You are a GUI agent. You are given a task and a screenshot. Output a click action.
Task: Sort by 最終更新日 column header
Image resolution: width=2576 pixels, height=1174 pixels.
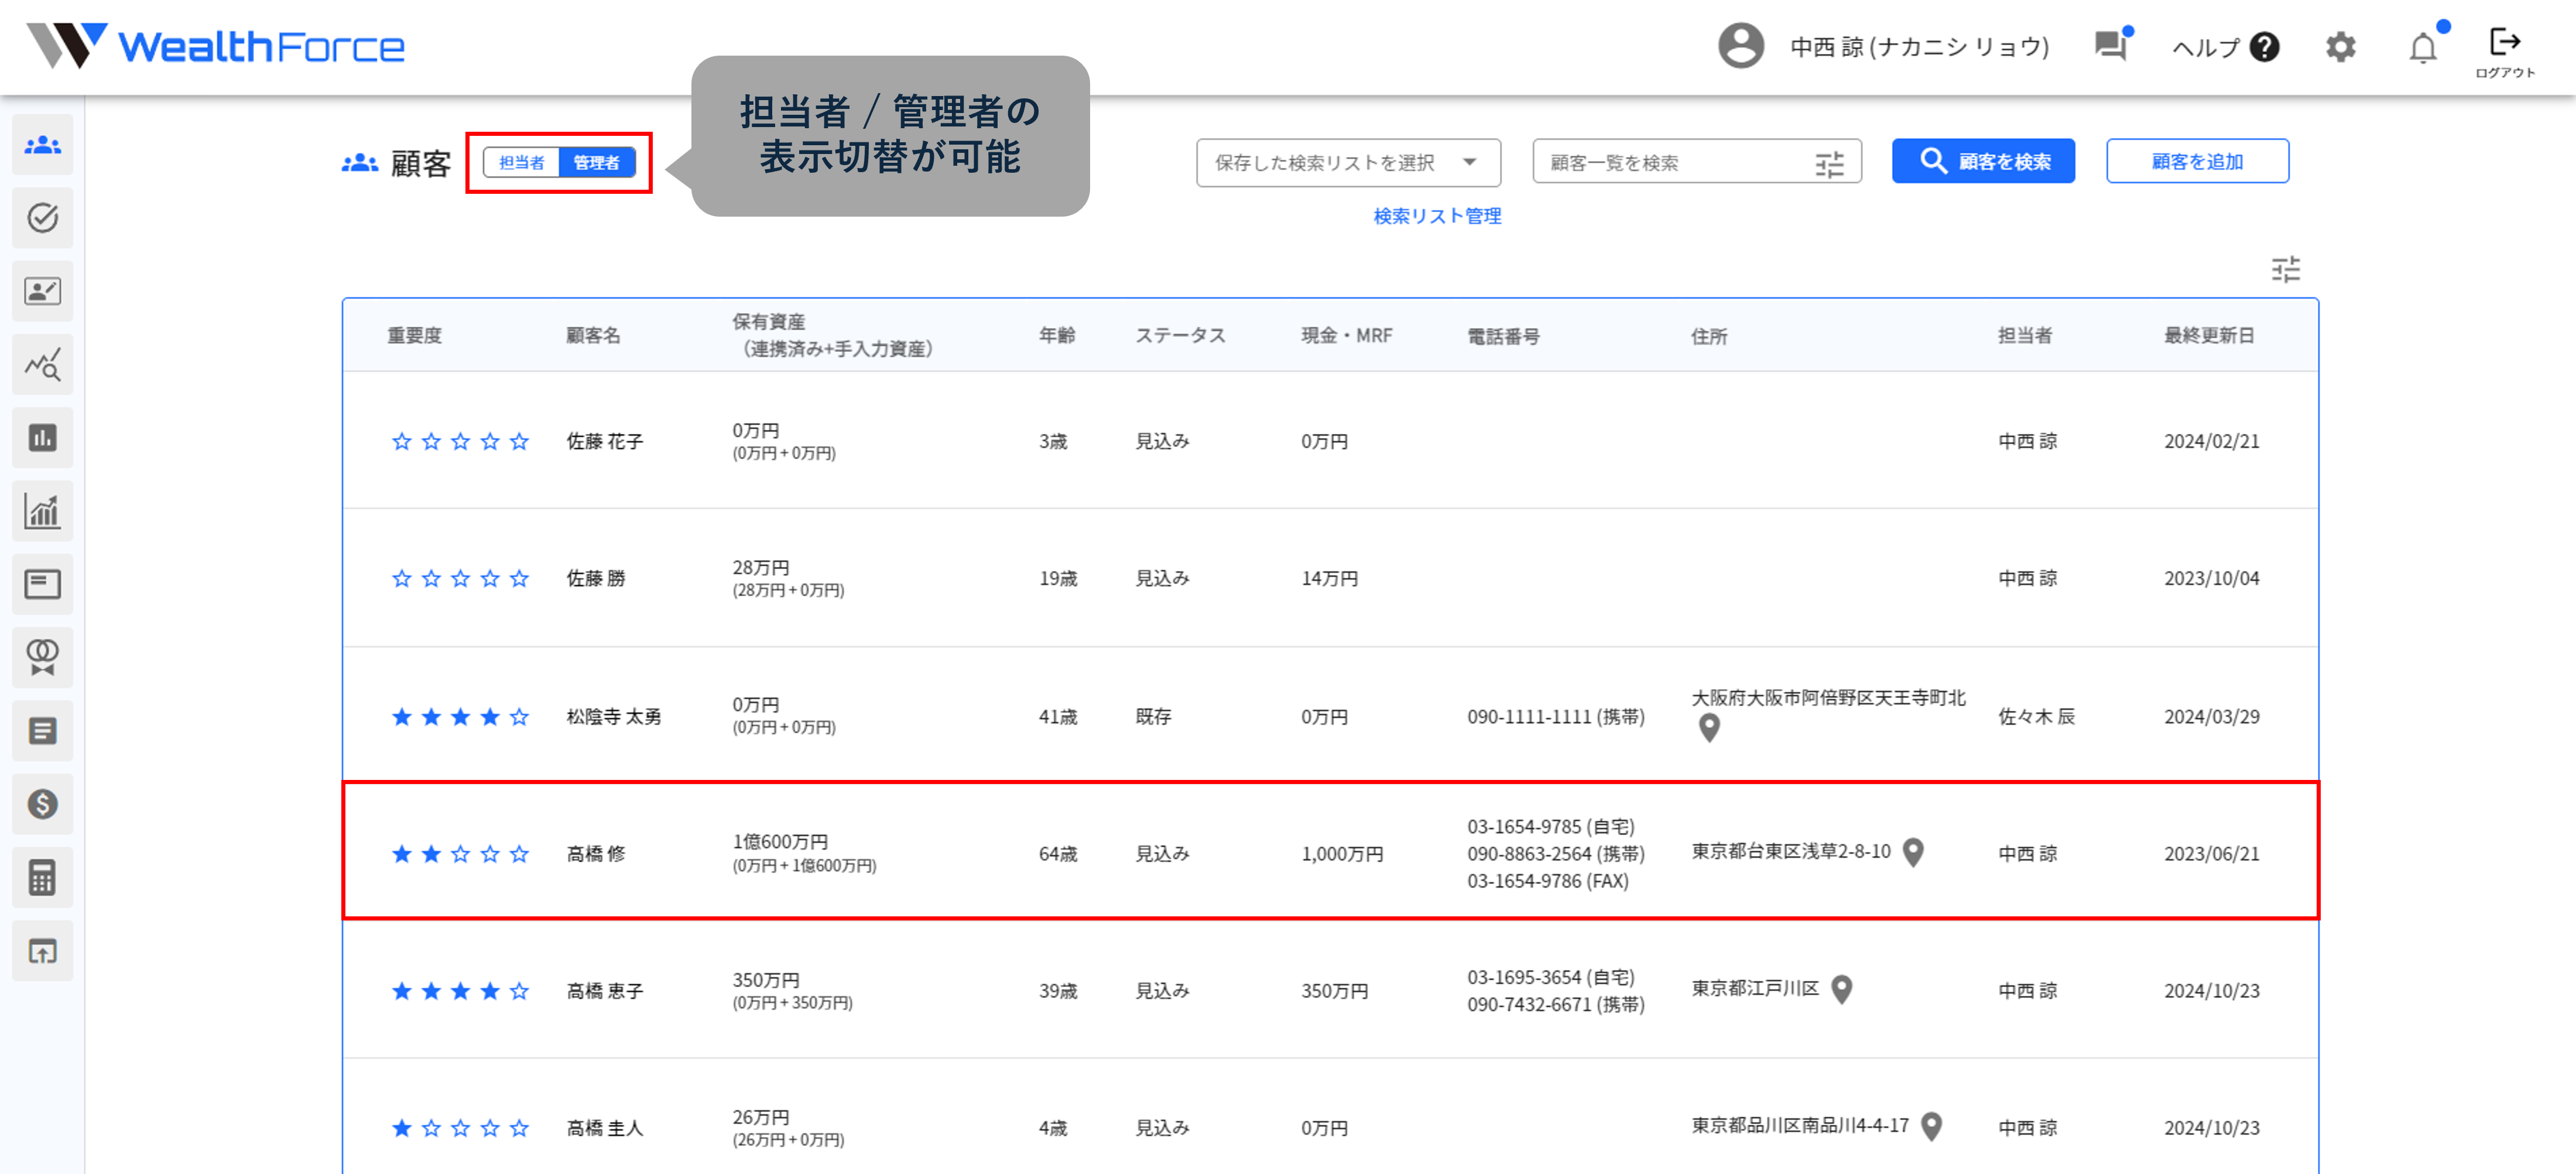pos(2208,336)
